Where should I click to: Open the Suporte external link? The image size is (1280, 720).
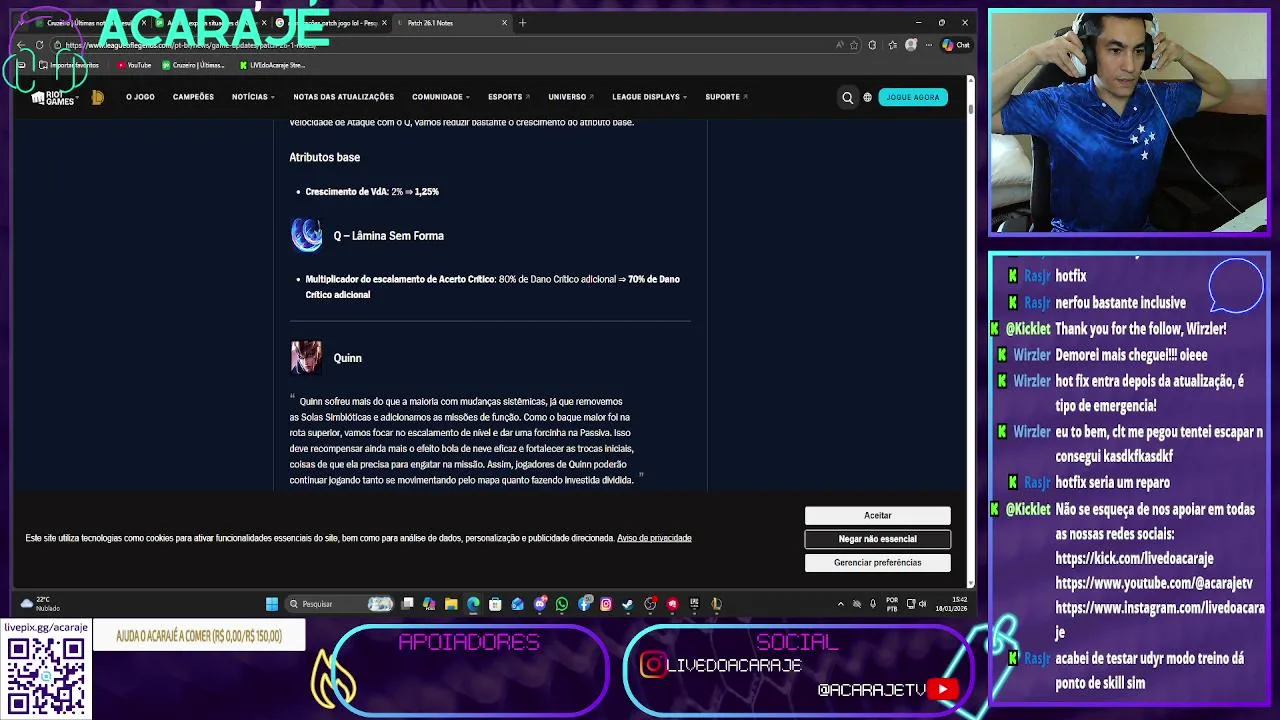[727, 97]
